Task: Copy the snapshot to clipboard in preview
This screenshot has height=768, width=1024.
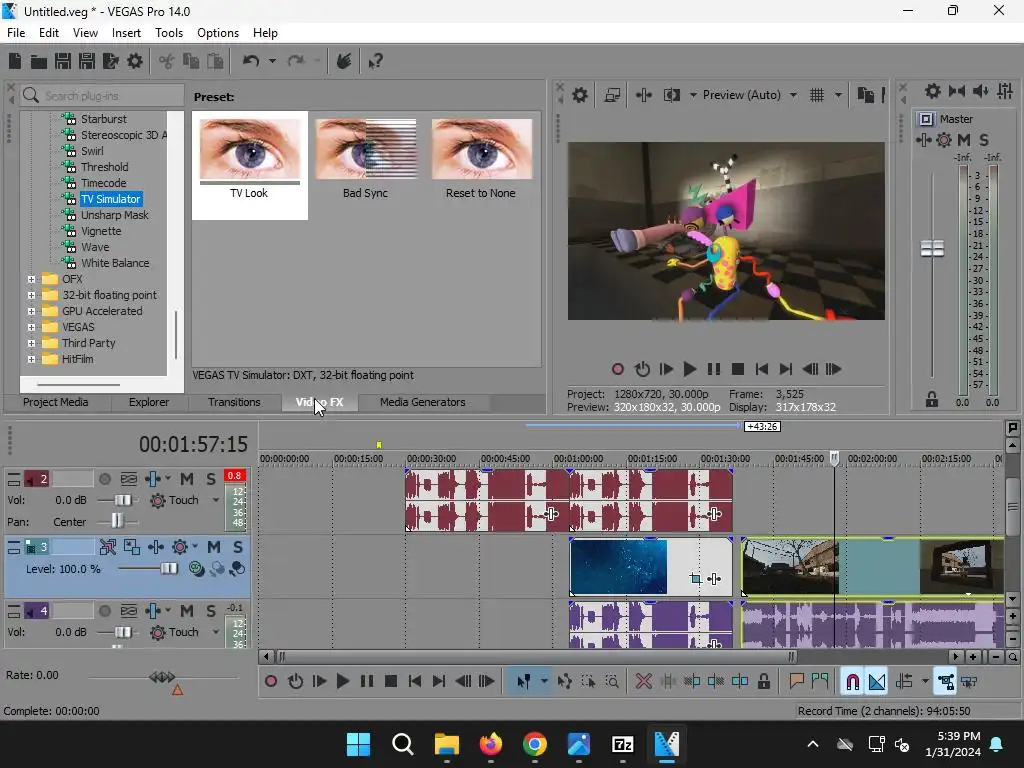Action: 865,95
